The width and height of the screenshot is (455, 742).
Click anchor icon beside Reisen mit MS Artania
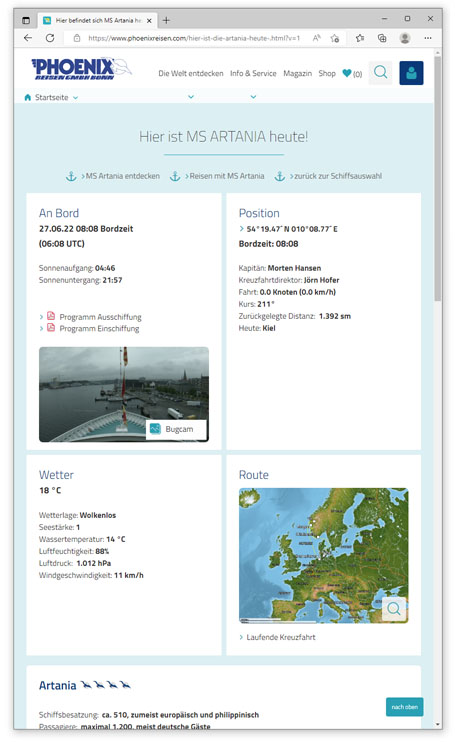(175, 177)
